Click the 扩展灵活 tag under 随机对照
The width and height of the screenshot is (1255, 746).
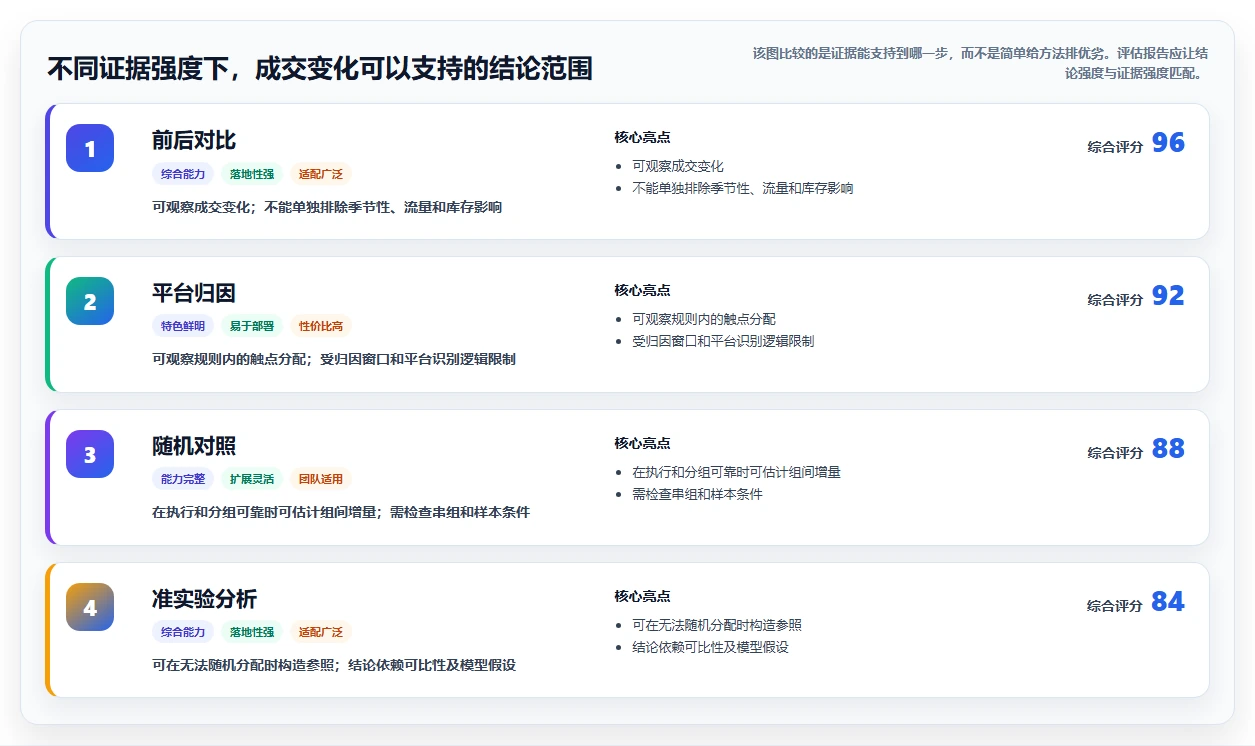coord(252,479)
